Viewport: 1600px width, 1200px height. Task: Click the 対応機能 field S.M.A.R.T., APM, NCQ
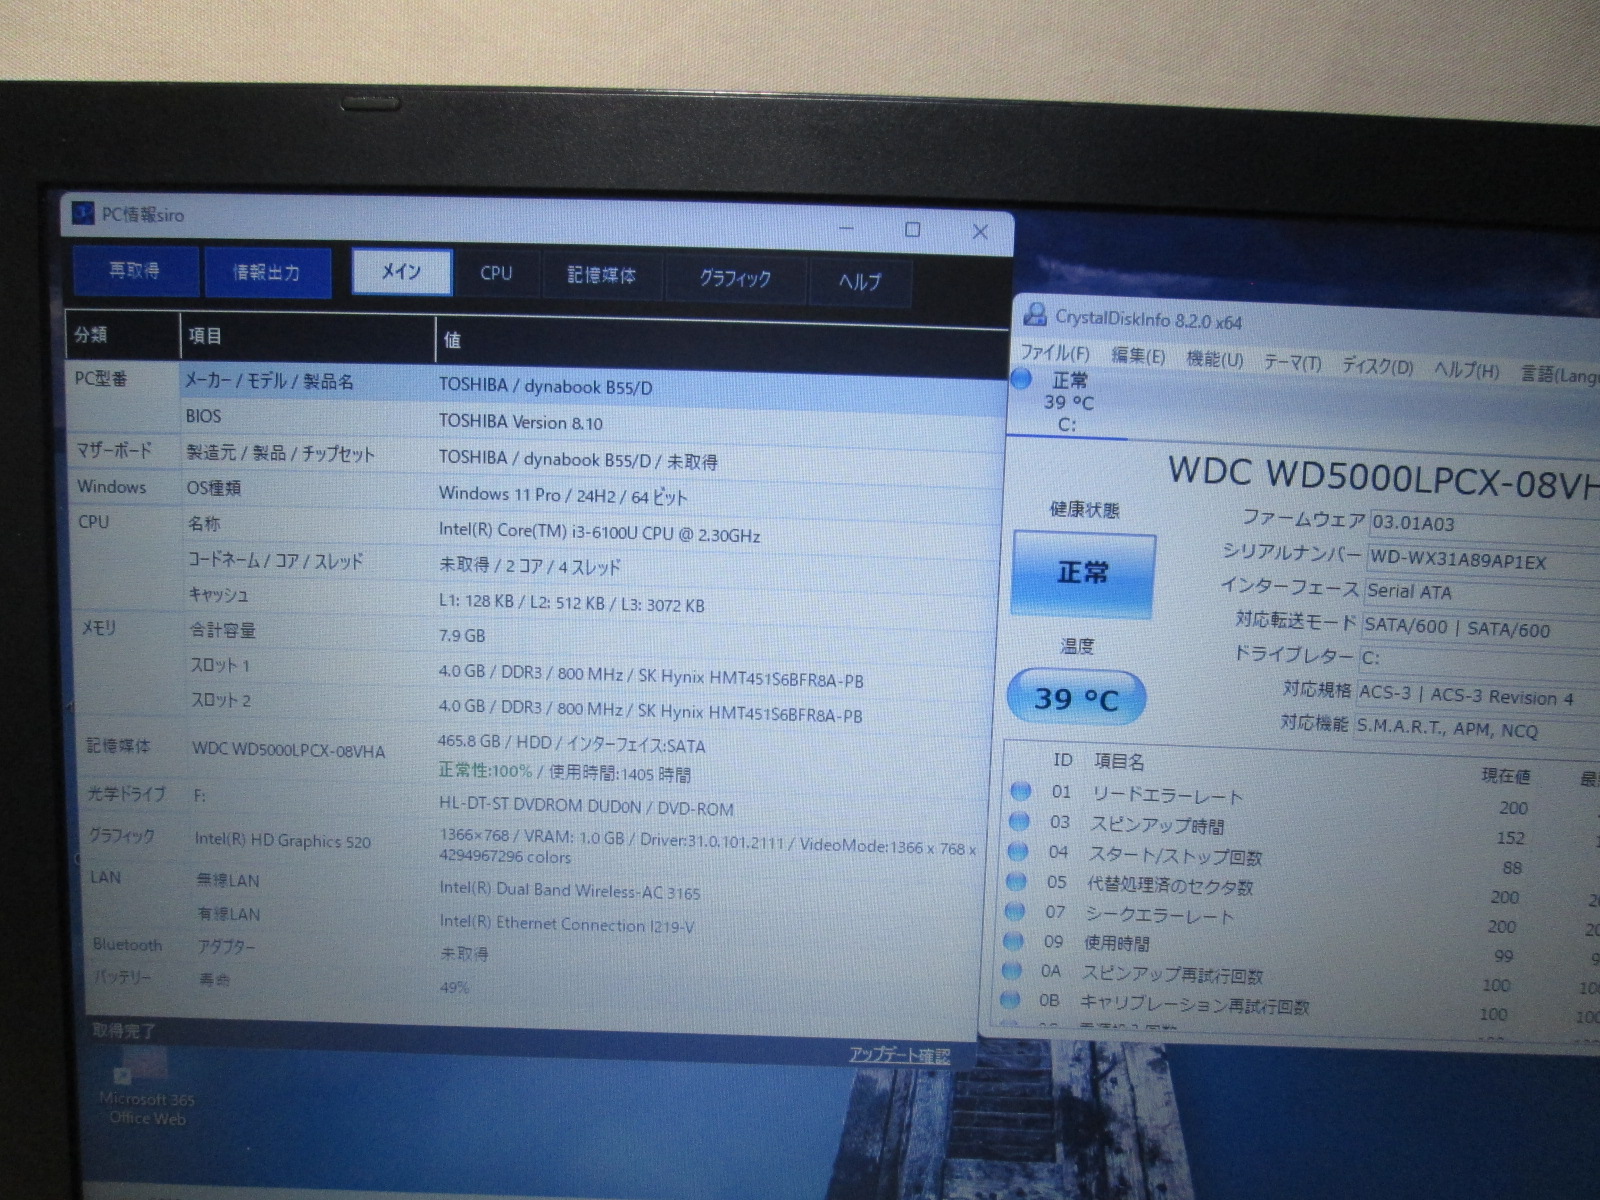pyautogui.click(x=1477, y=729)
